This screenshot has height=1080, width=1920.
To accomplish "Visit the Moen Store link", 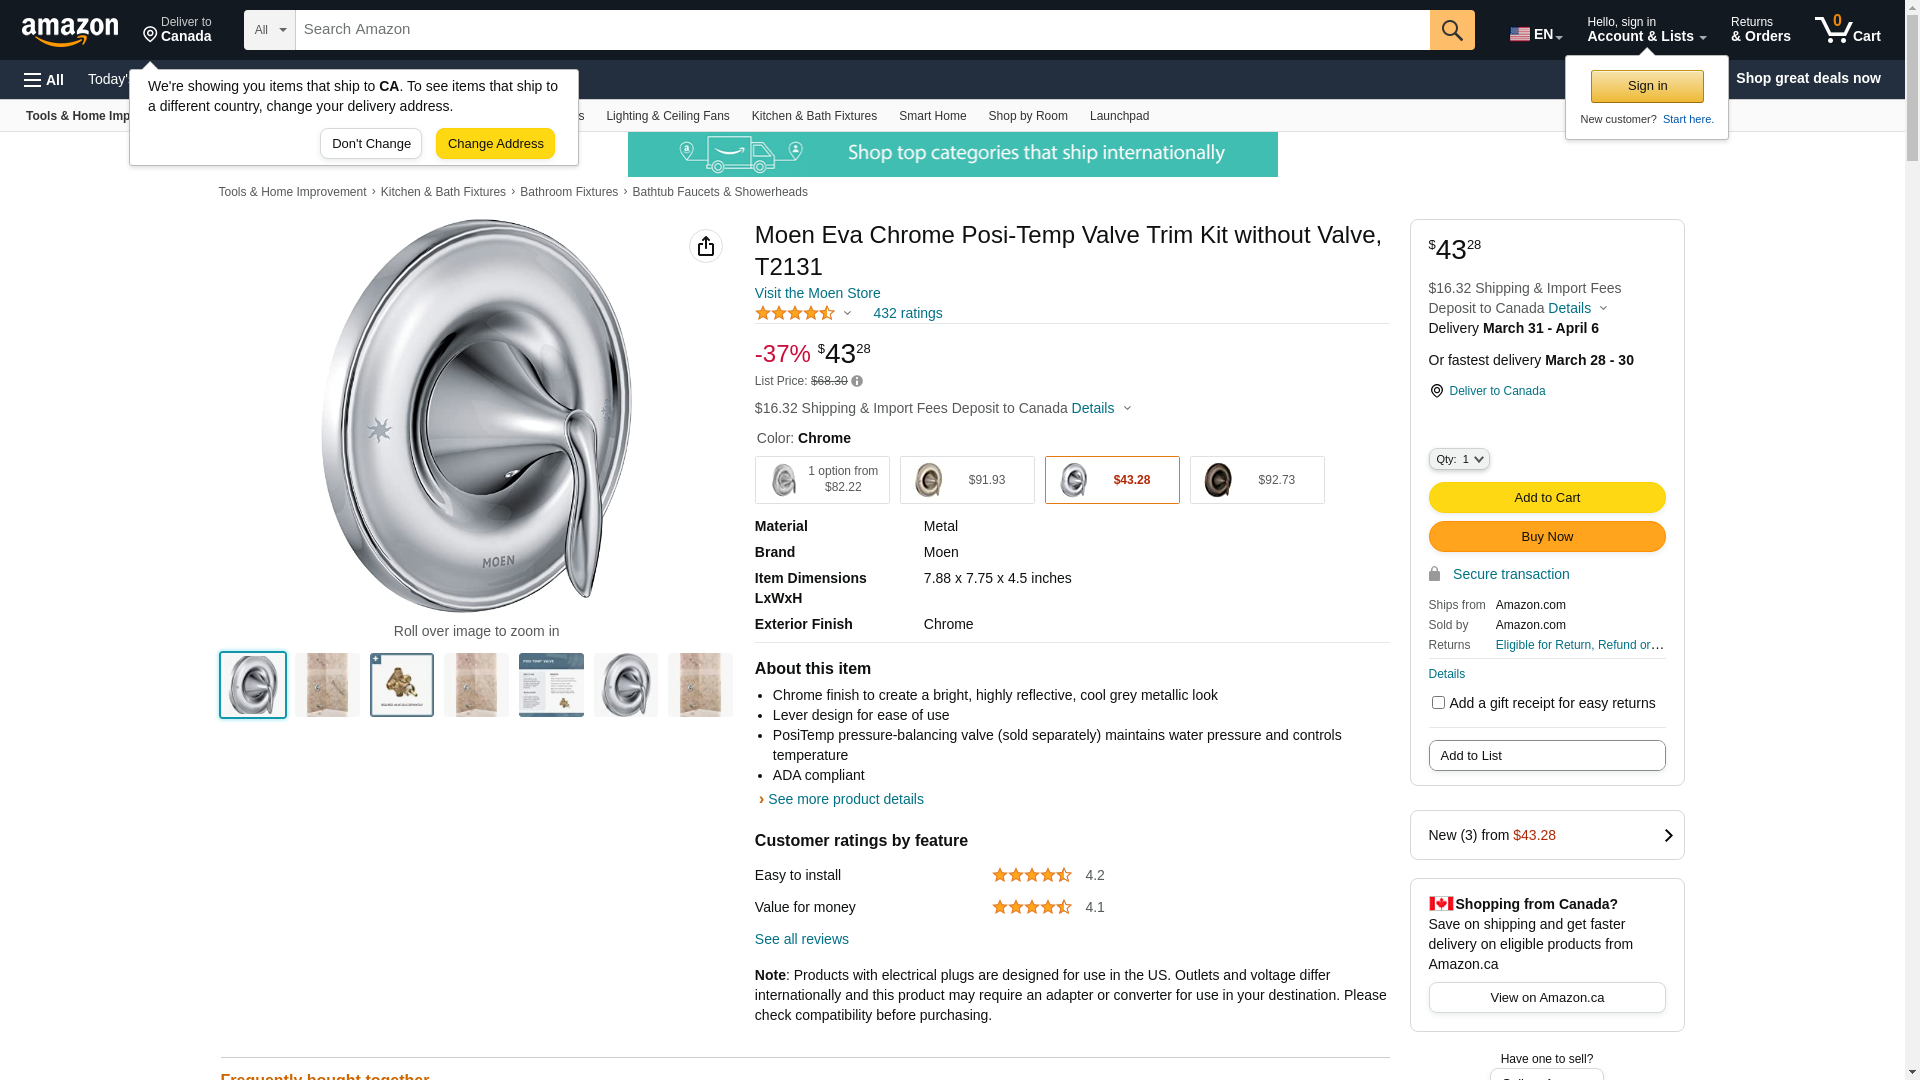I will 817,293.
